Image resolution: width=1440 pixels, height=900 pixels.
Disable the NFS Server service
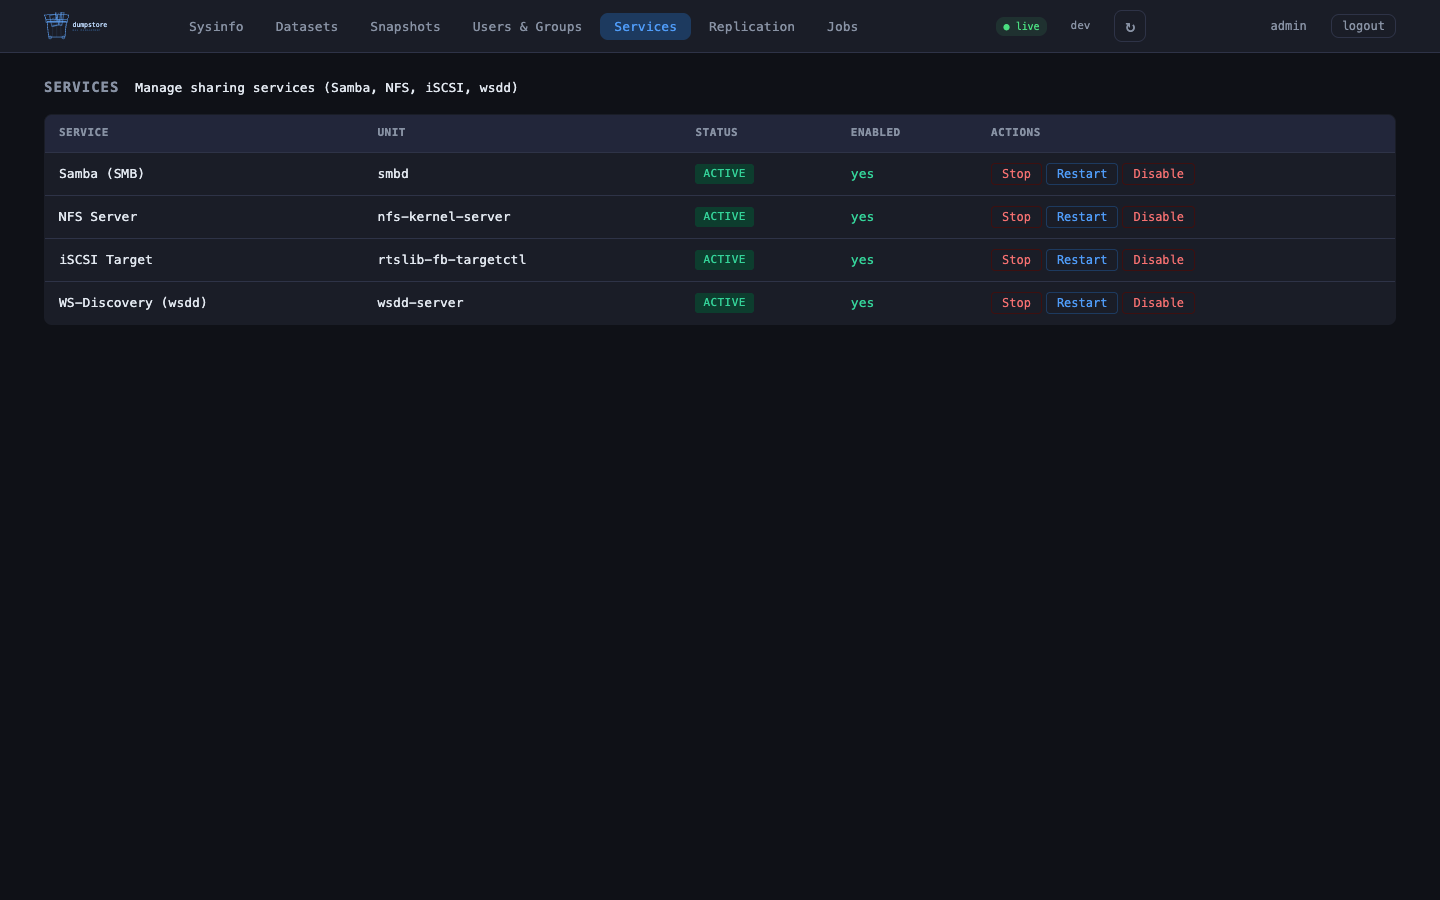[x=1158, y=217]
